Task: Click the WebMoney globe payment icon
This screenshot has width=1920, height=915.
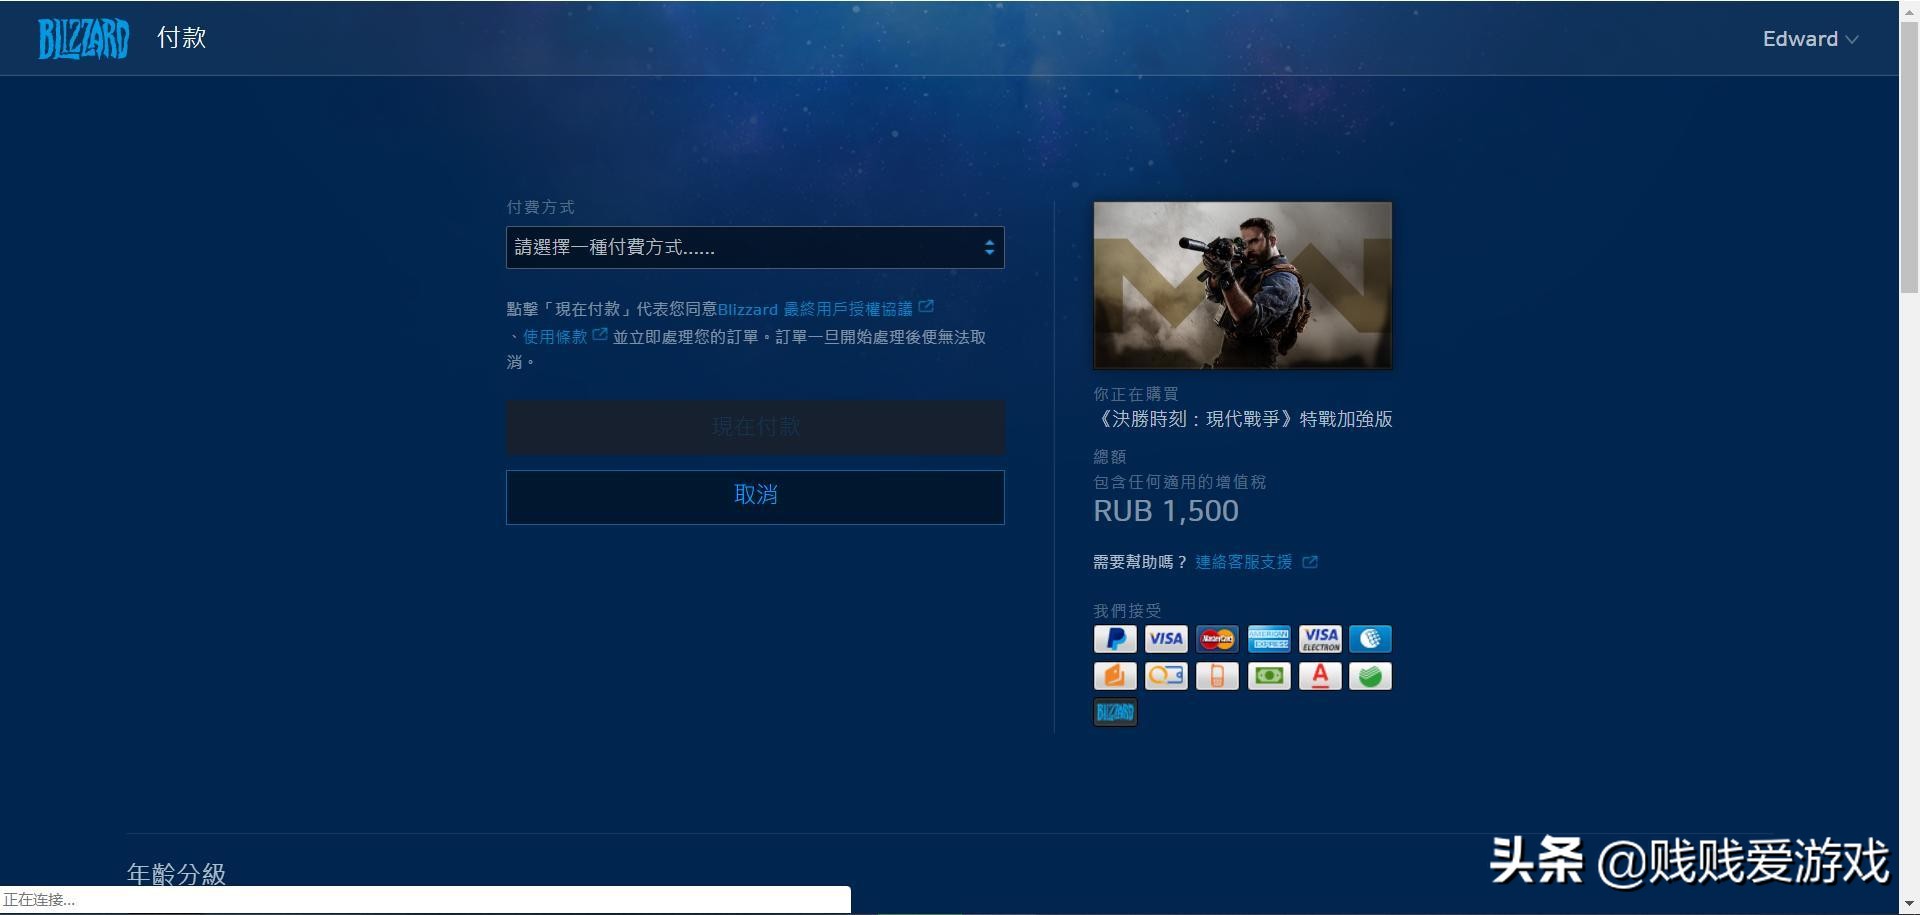Action: (1370, 639)
